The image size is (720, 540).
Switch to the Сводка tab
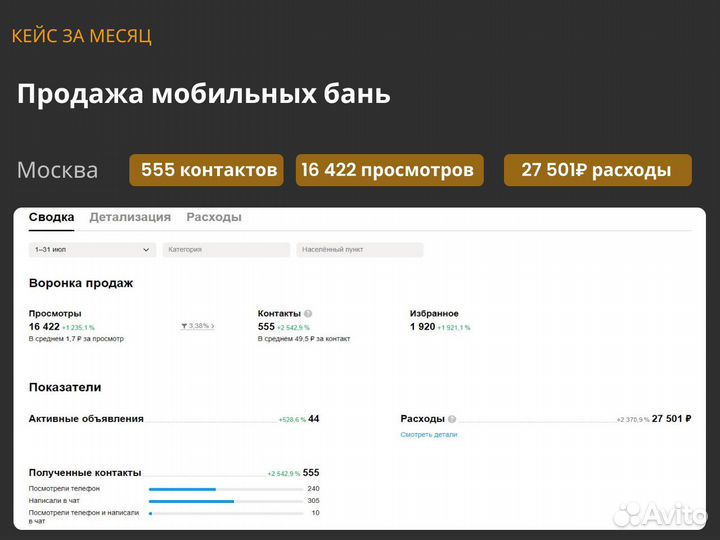[x=51, y=217]
